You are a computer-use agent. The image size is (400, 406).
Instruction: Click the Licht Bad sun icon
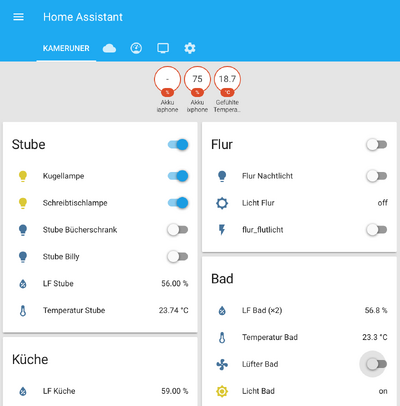(x=222, y=391)
